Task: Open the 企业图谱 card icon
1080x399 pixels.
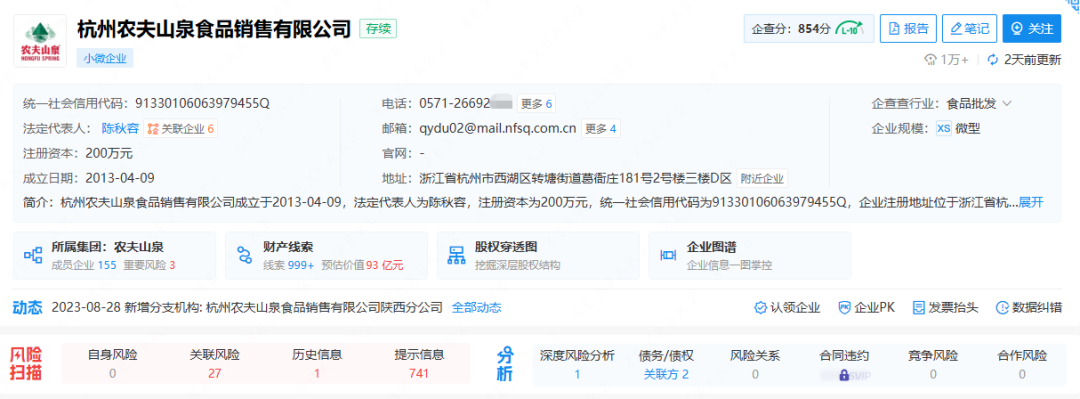Action: tap(668, 256)
